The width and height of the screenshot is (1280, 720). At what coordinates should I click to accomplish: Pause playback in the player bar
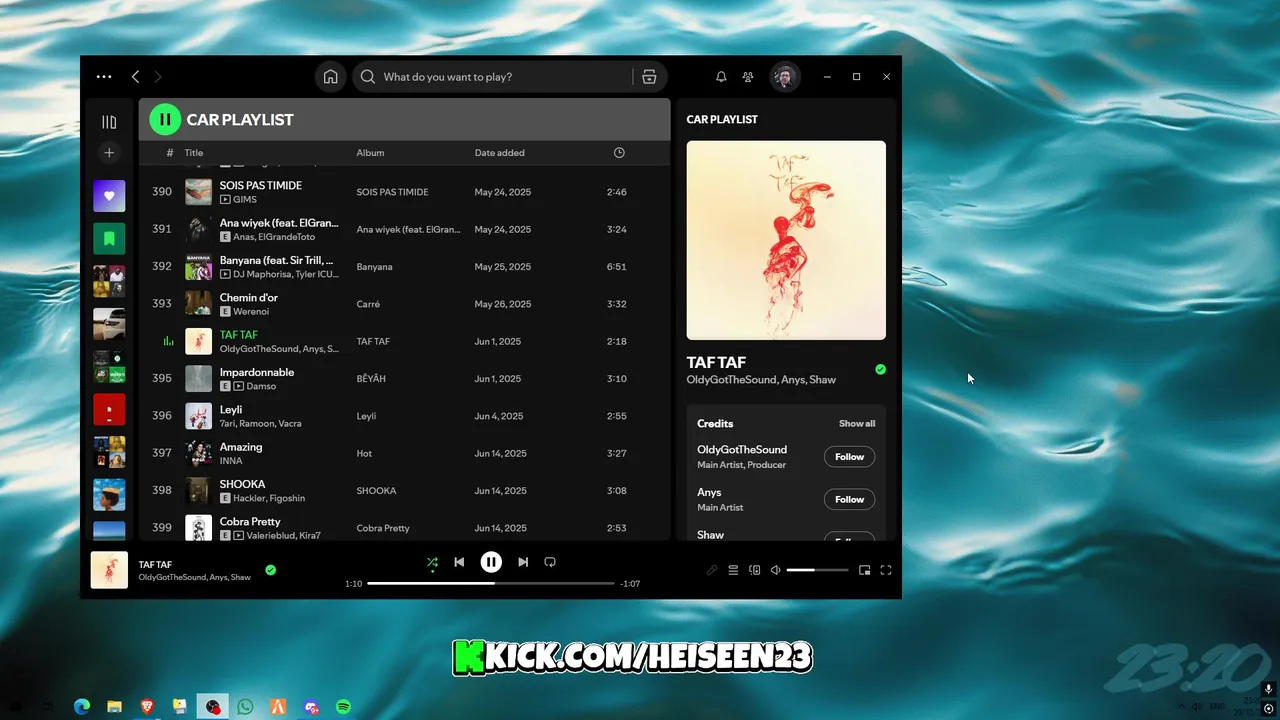[x=491, y=562]
